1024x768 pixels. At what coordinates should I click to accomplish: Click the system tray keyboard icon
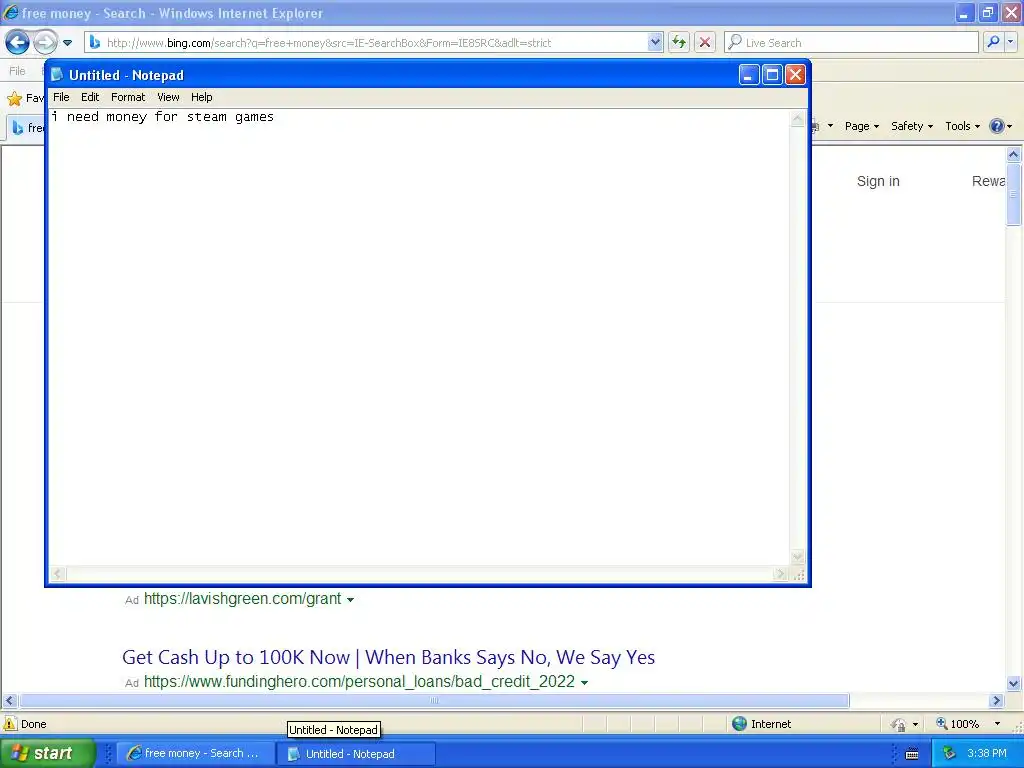point(912,754)
